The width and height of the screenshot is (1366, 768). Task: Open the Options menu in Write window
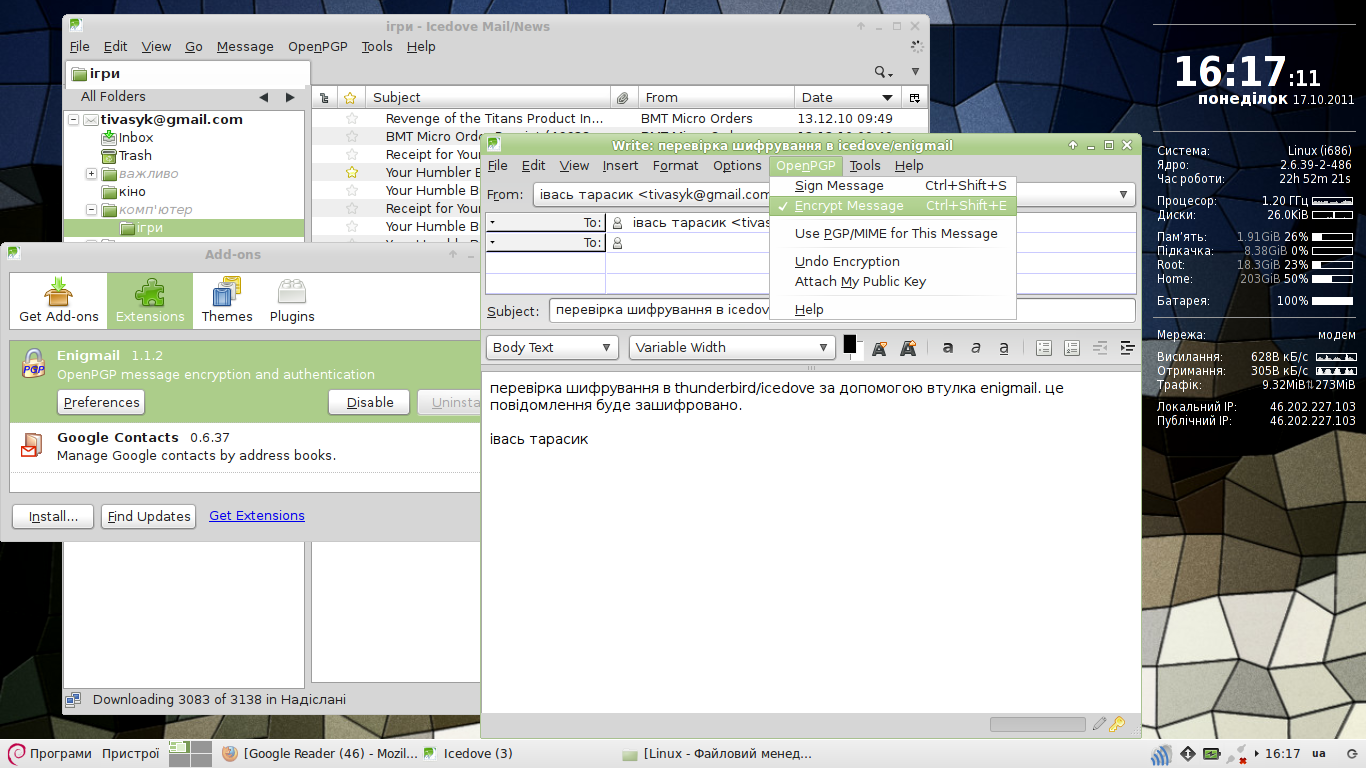[738, 166]
